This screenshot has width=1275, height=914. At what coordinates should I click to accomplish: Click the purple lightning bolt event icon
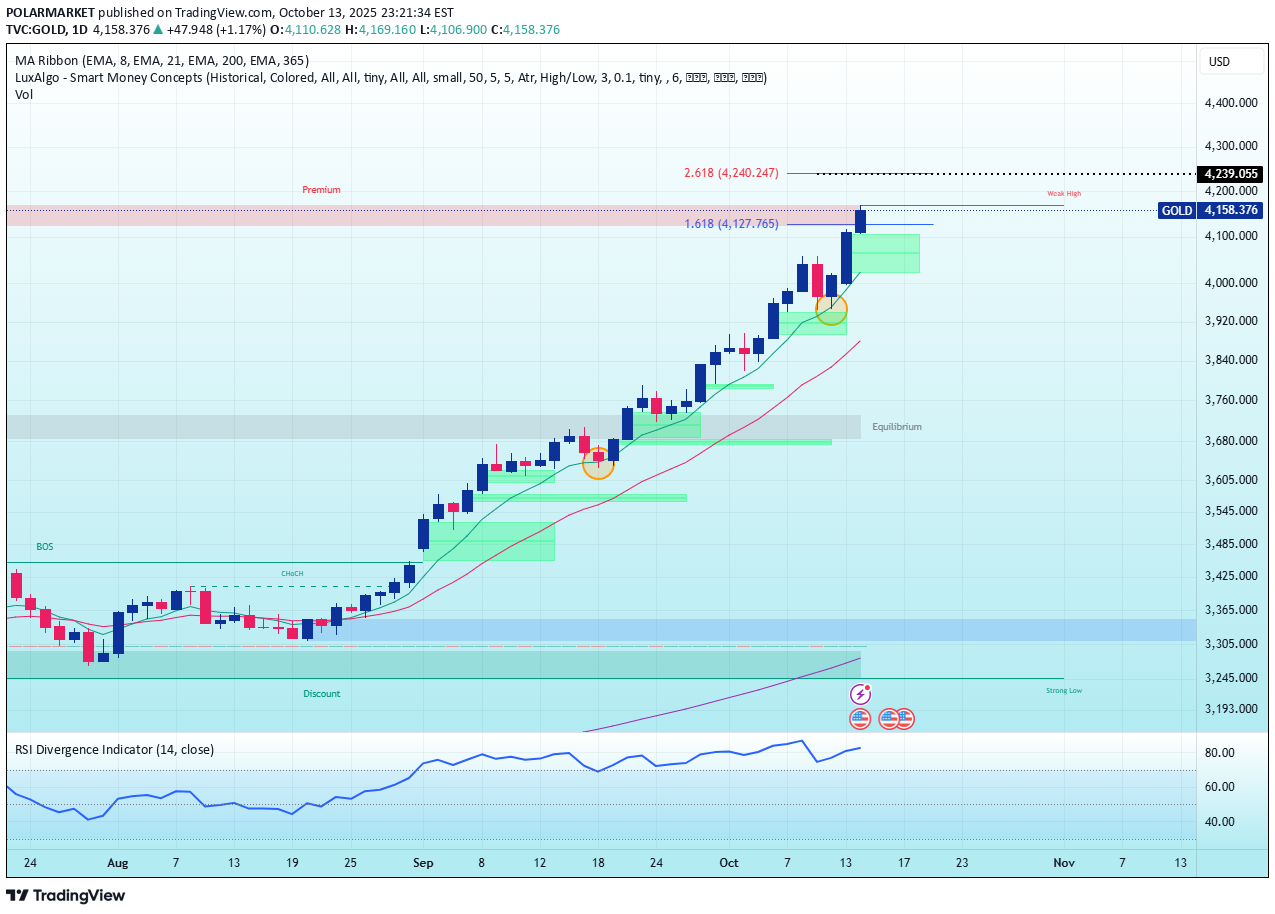click(860, 694)
